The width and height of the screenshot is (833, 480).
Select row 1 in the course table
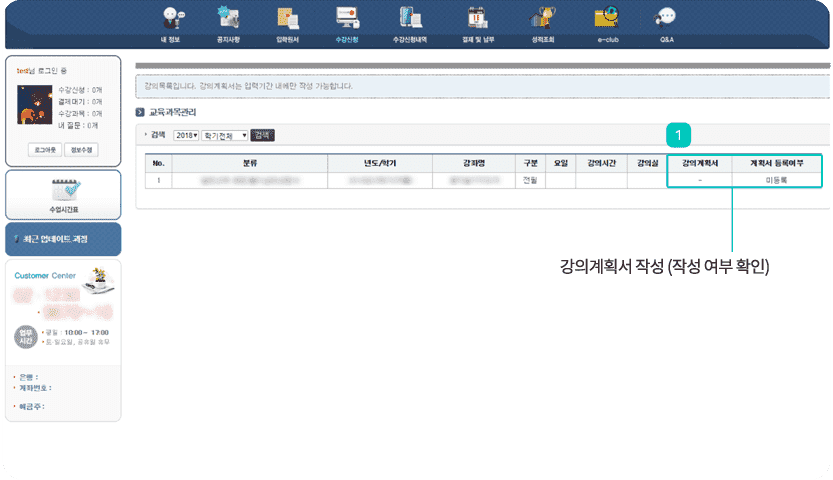[158, 180]
